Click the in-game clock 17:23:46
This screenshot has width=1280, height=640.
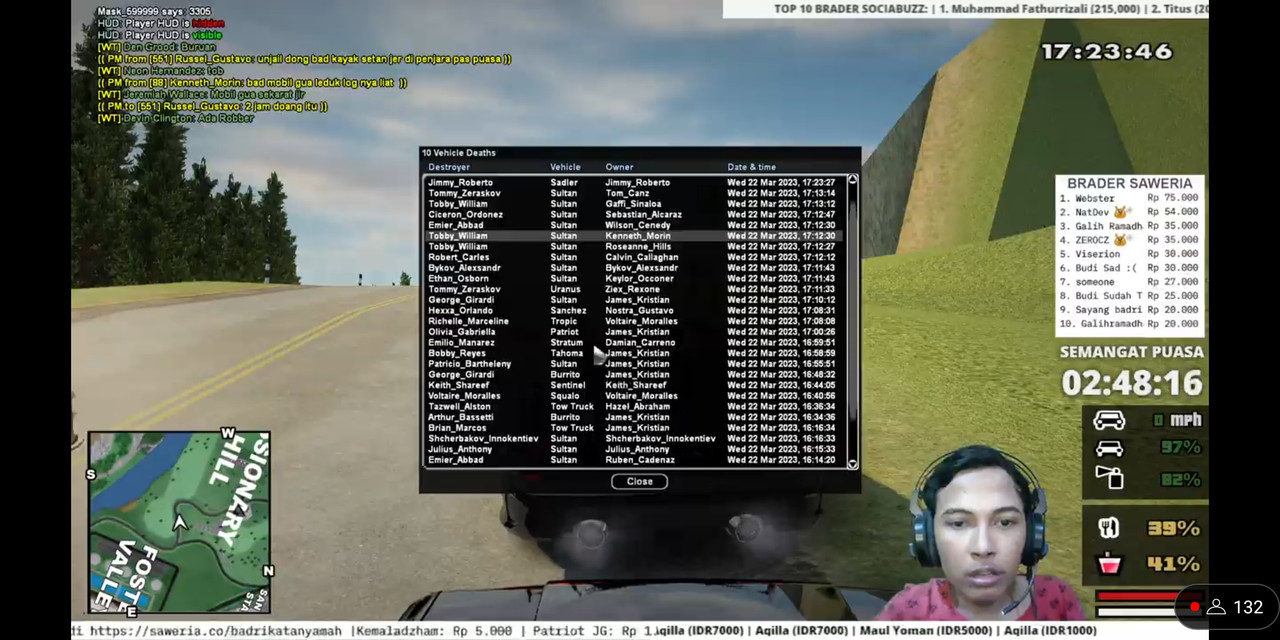[1107, 51]
